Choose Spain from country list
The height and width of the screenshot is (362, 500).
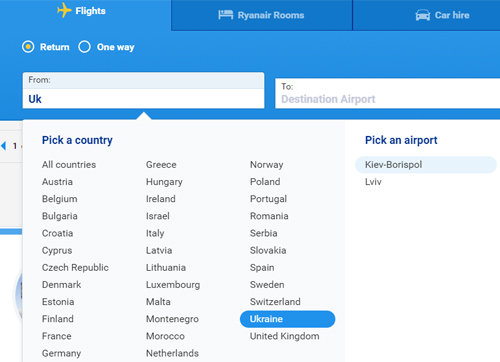point(262,268)
